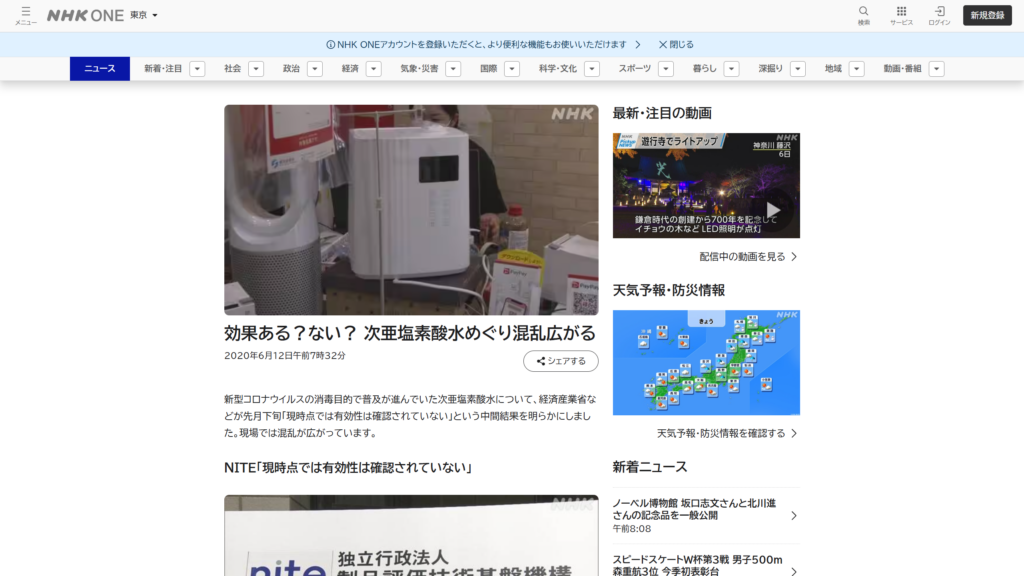Click the chevron next to 配信中の動画を見る

[x=791, y=257]
